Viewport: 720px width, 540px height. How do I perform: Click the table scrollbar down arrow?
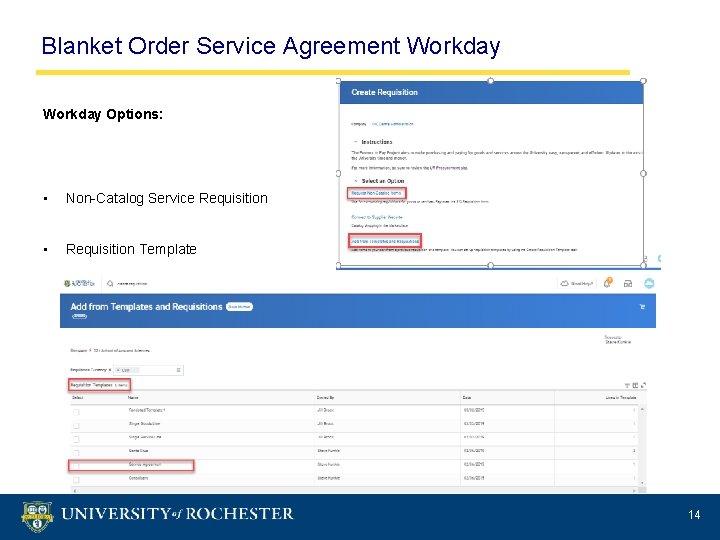click(642, 483)
